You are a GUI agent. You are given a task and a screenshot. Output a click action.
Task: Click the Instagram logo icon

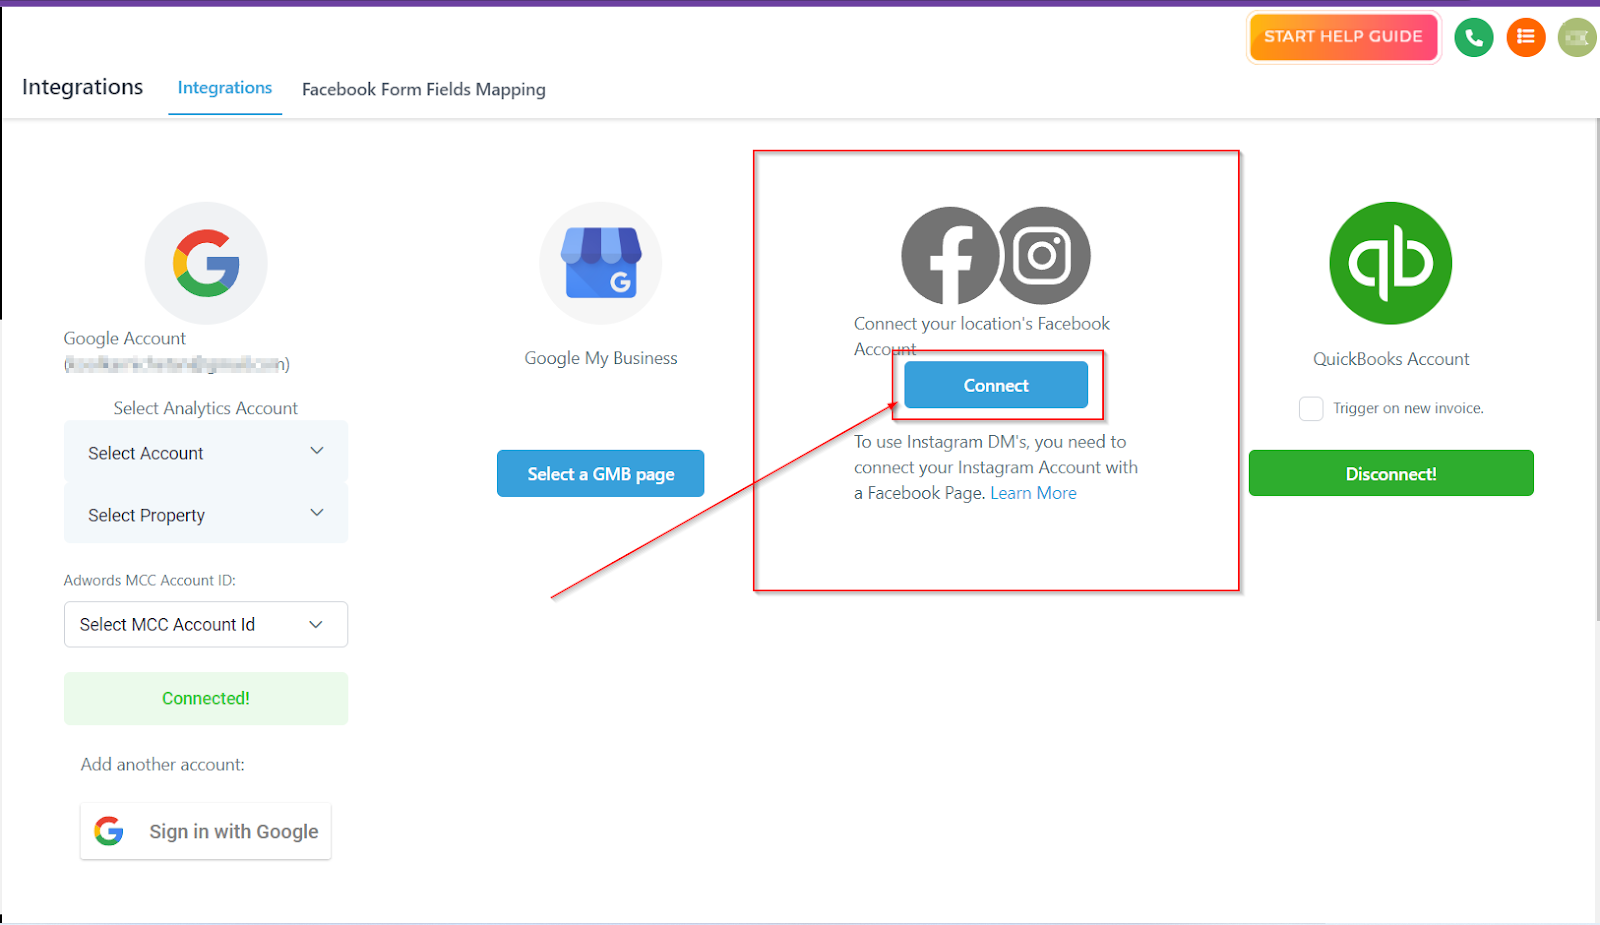(x=1042, y=256)
